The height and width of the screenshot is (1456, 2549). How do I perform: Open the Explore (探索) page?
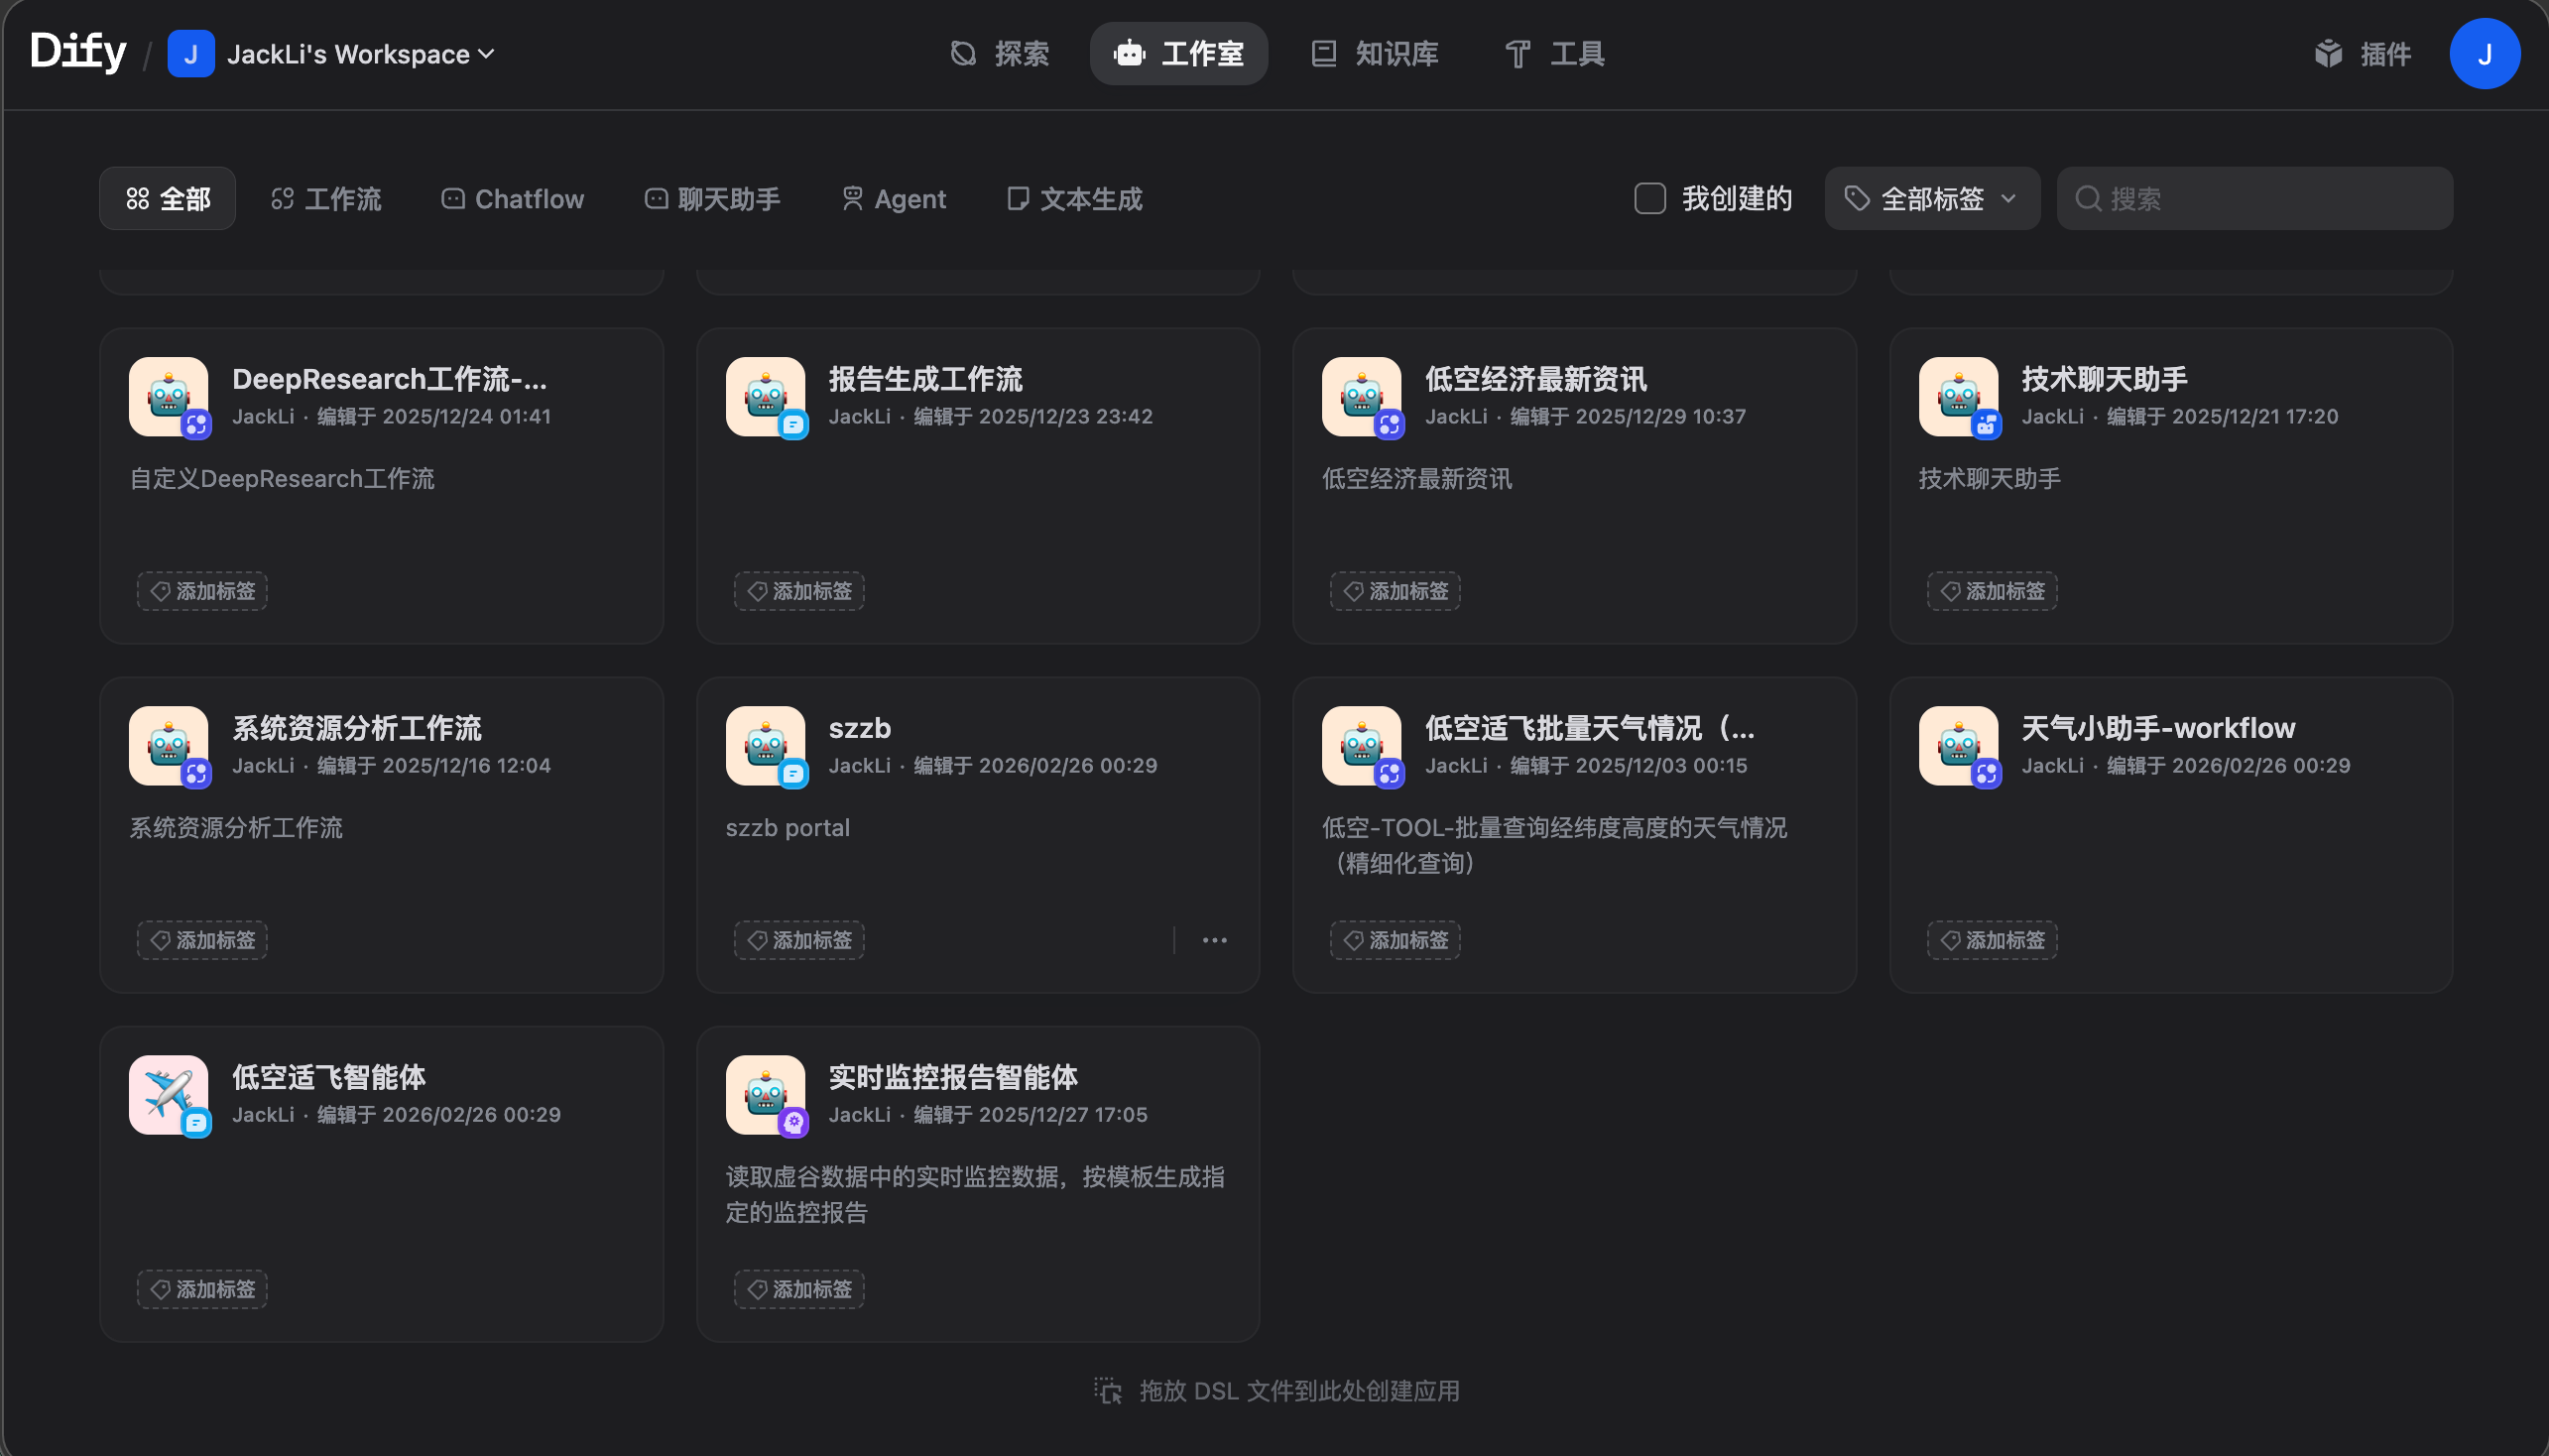pos(999,53)
